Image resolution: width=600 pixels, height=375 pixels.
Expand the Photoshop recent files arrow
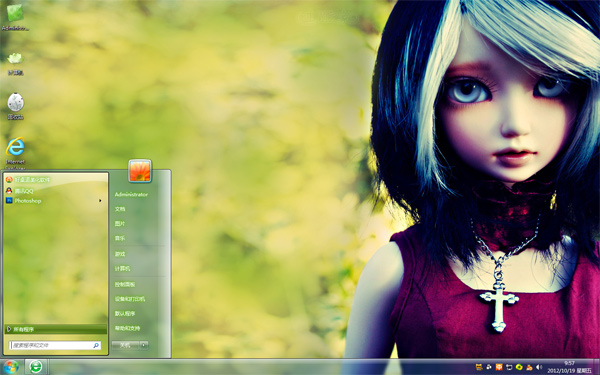[x=100, y=201]
